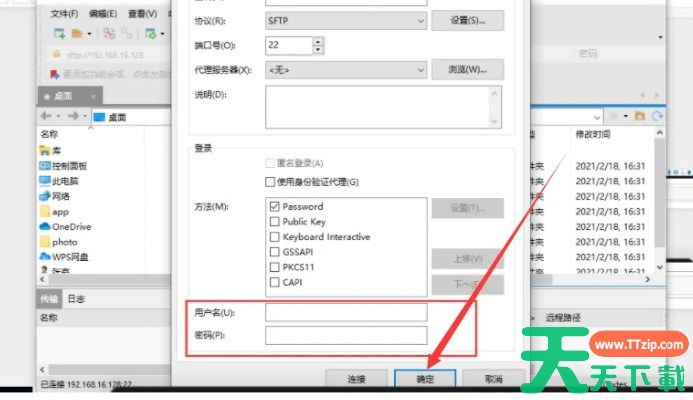Enable the PKCS11 method checkbox
Screen dimensions: 693x400
pos(274,267)
